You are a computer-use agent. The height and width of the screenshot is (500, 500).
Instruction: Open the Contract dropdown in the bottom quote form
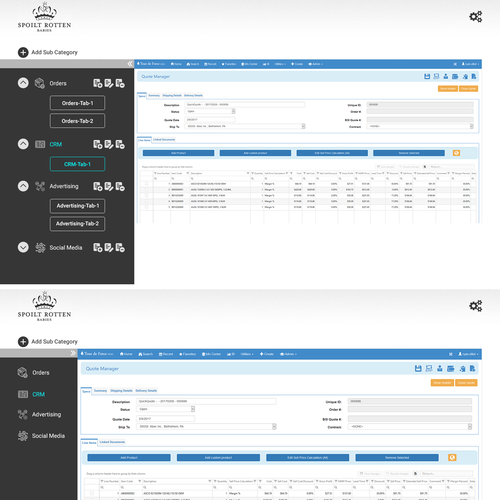pos(470,427)
